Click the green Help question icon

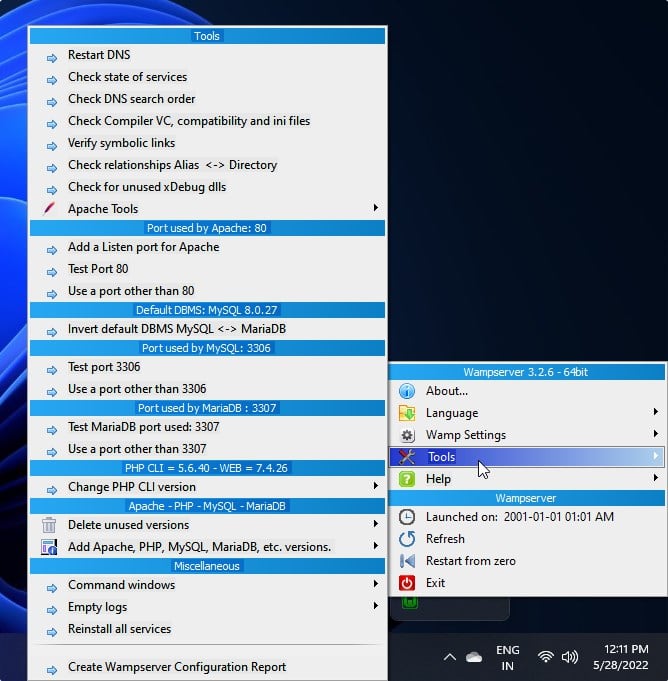(407, 479)
